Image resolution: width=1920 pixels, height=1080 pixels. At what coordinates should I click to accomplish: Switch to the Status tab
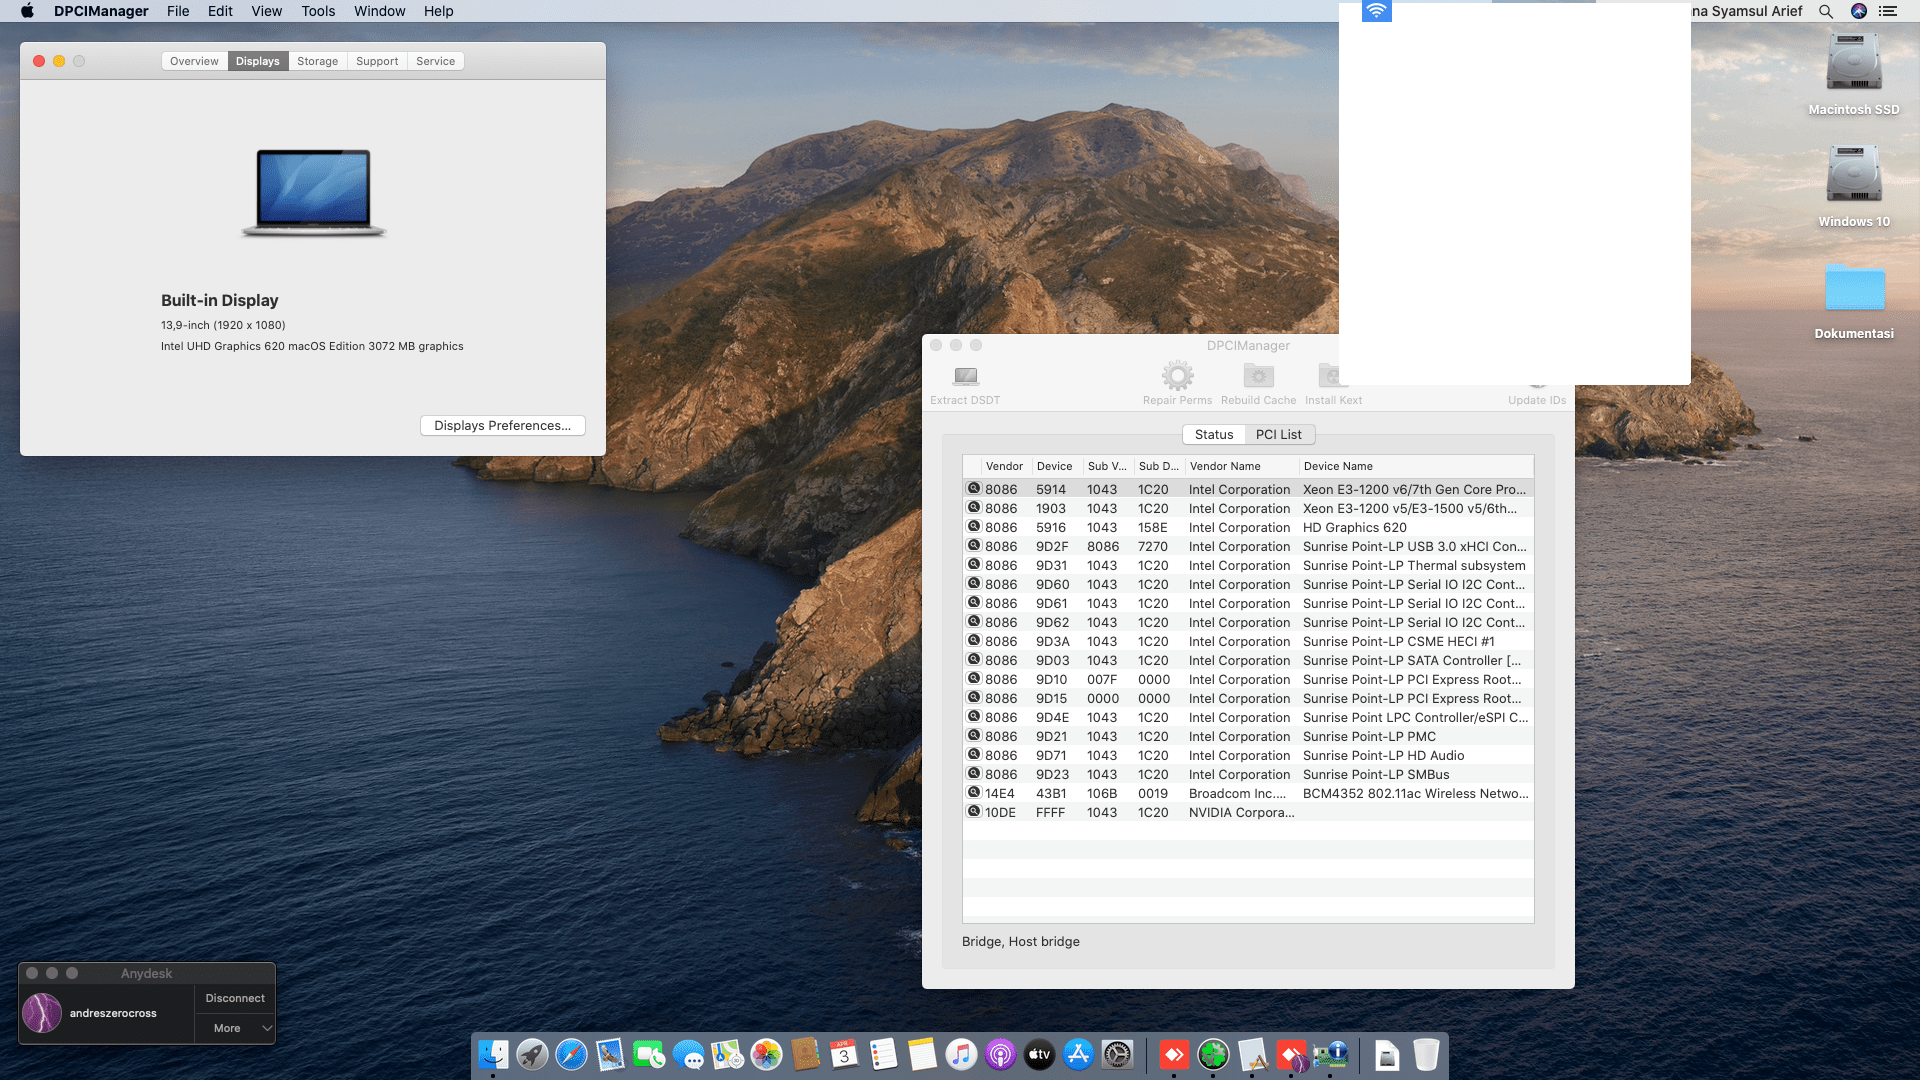tap(1214, 434)
